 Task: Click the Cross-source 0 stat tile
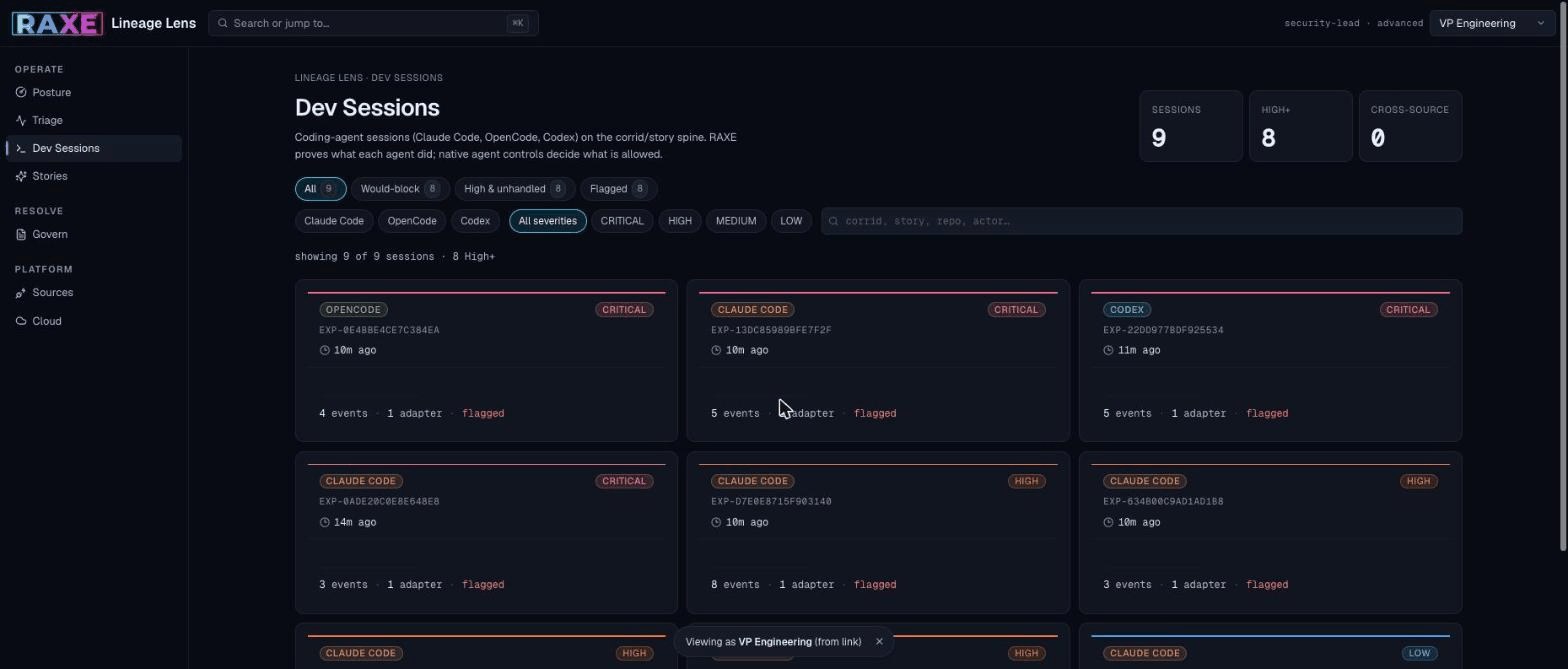tap(1410, 126)
